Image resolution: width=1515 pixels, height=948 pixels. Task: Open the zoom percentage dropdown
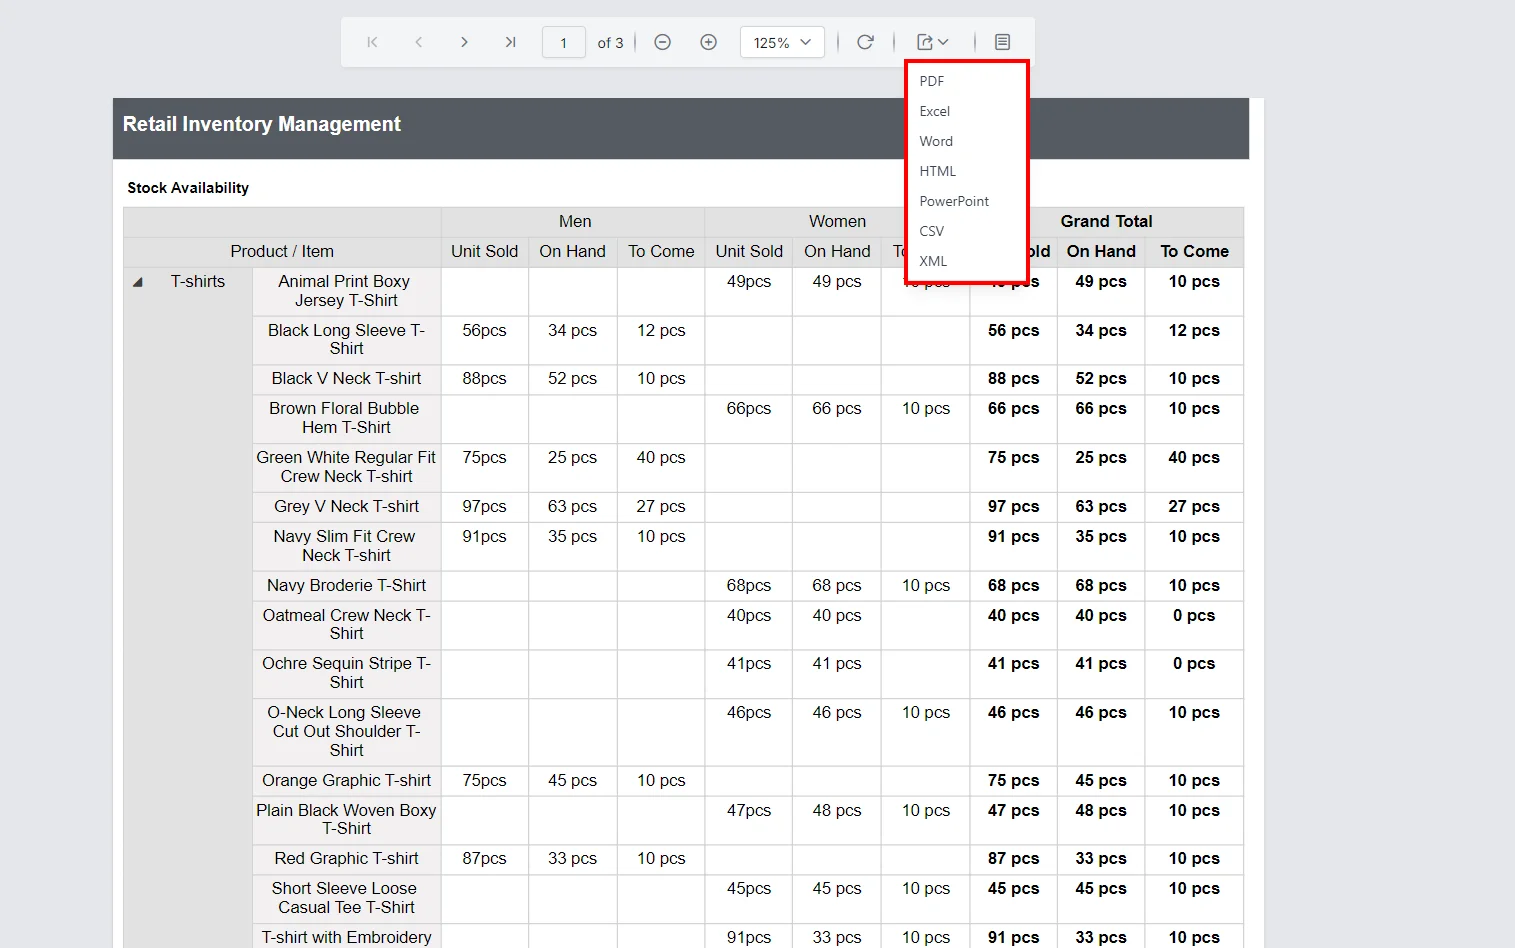782,42
